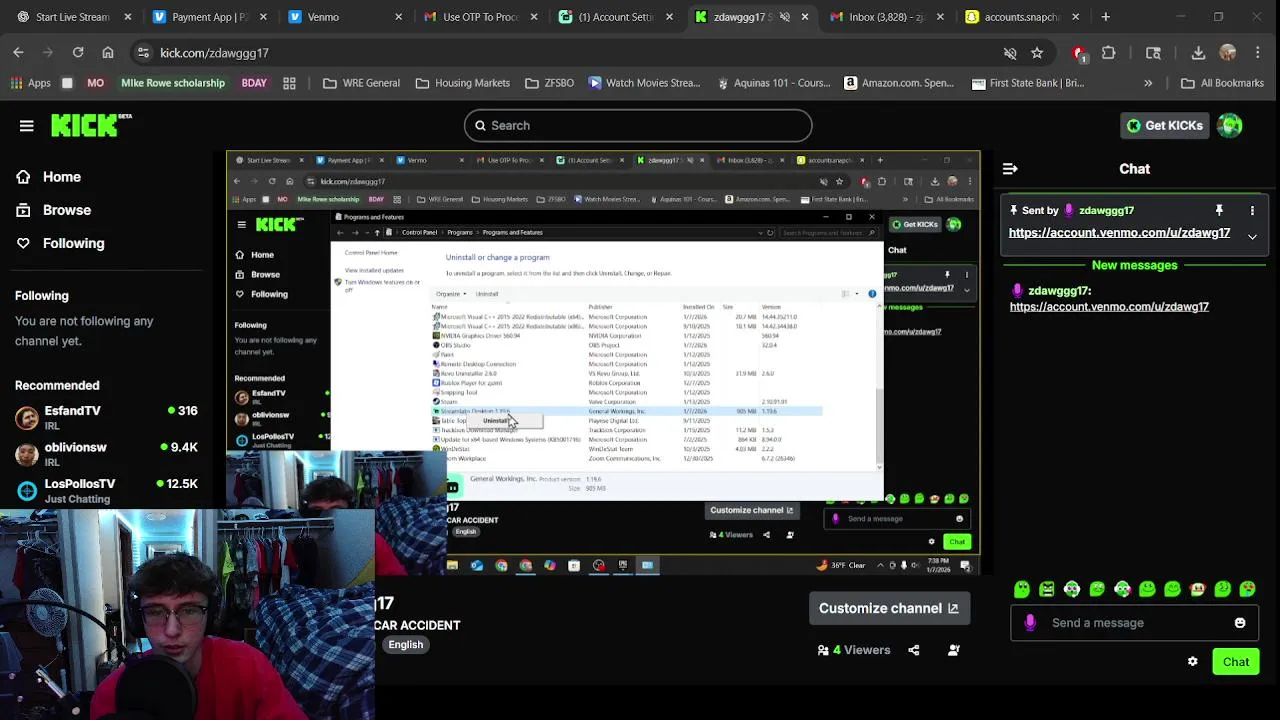This screenshot has width=1280, height=720.
Task: Open WRE General bookmark folder
Action: pyautogui.click(x=361, y=83)
